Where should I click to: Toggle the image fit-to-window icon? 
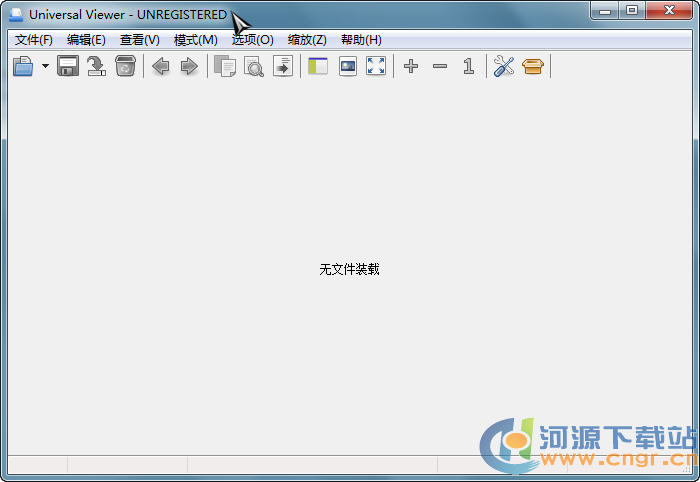pyautogui.click(x=347, y=67)
